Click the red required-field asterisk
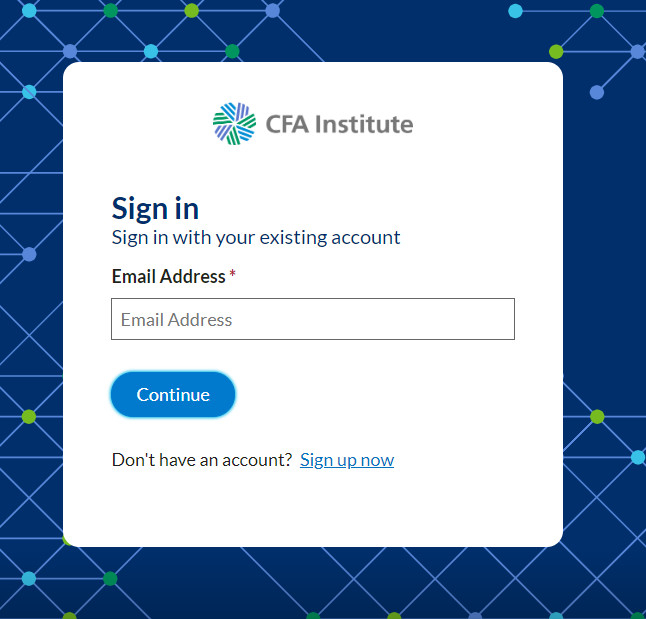The width and height of the screenshot is (646, 619). 232,273
